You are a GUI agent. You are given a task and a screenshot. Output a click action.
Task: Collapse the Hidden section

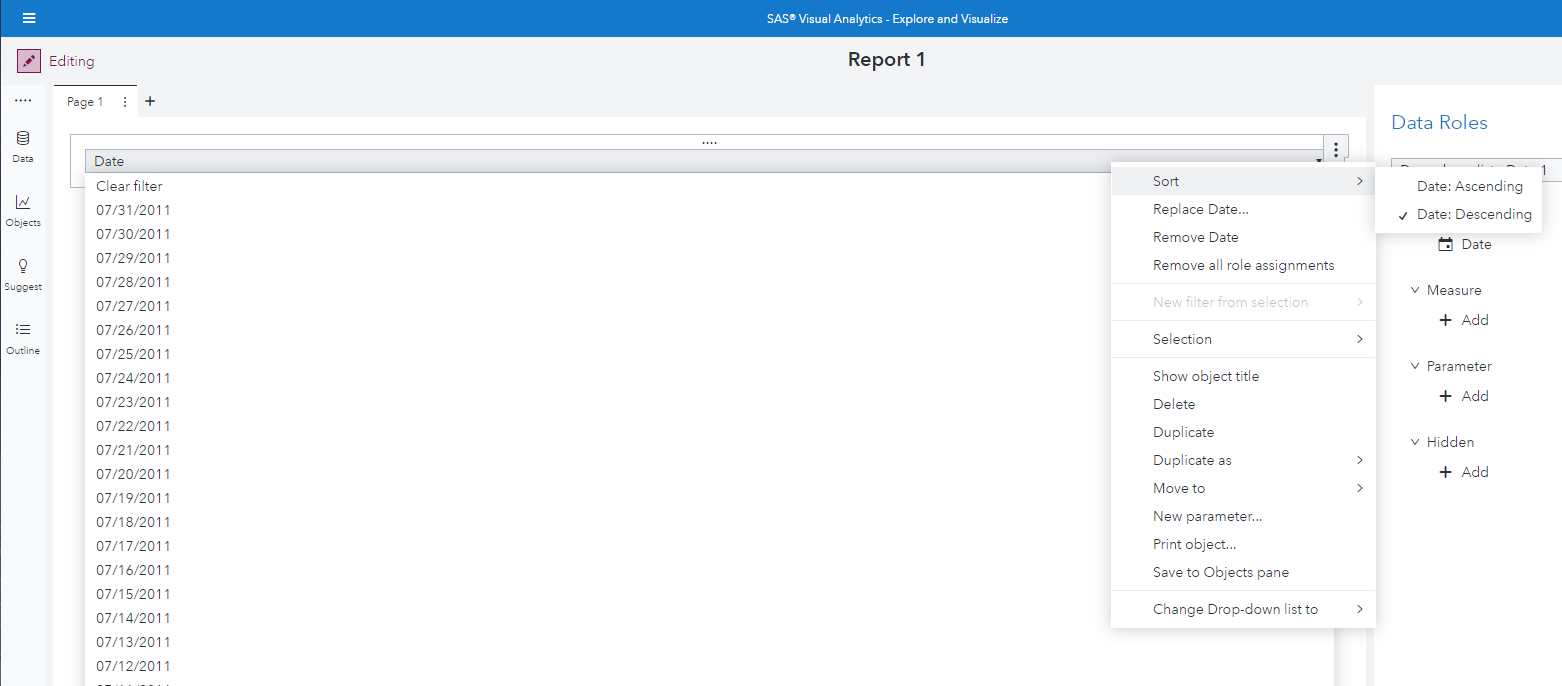pos(1414,441)
